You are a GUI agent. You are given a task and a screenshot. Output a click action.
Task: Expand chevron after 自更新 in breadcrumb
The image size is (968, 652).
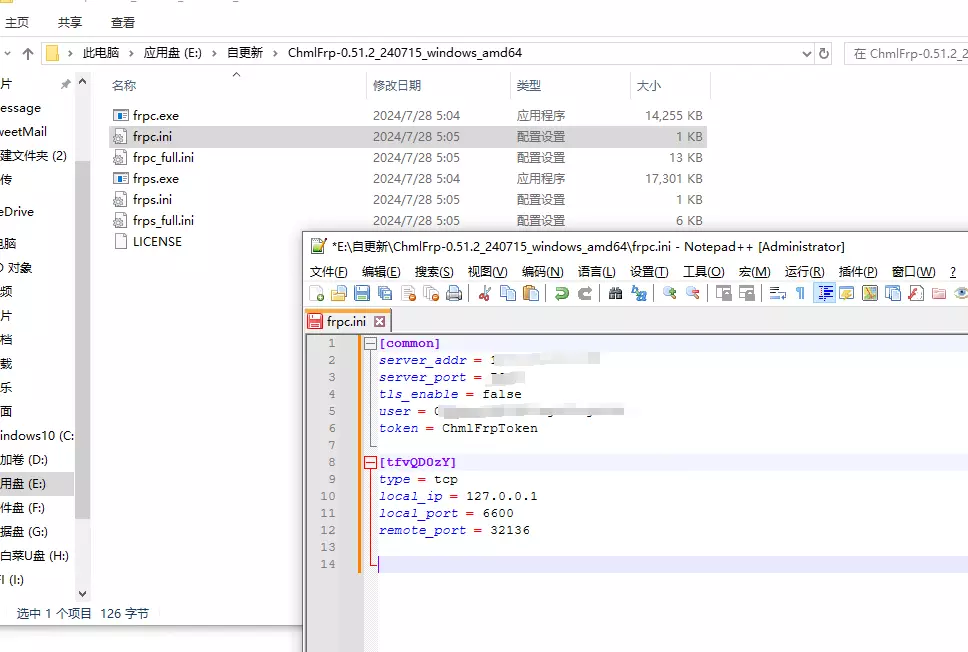point(275,54)
